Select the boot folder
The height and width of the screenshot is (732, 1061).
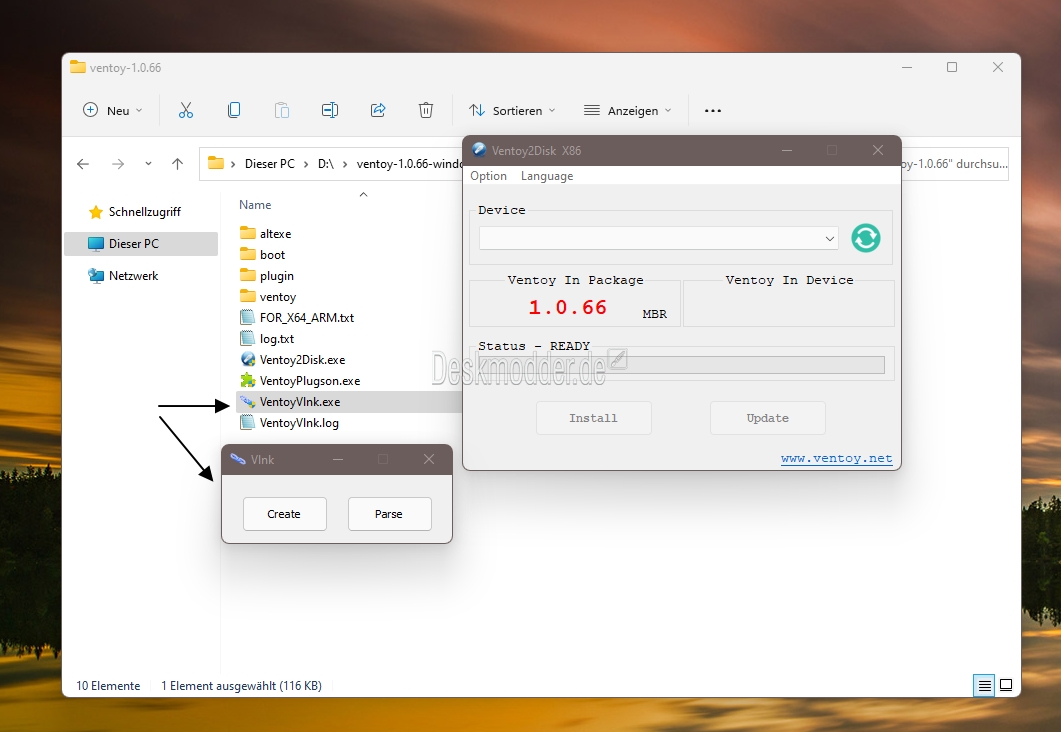[x=272, y=254]
